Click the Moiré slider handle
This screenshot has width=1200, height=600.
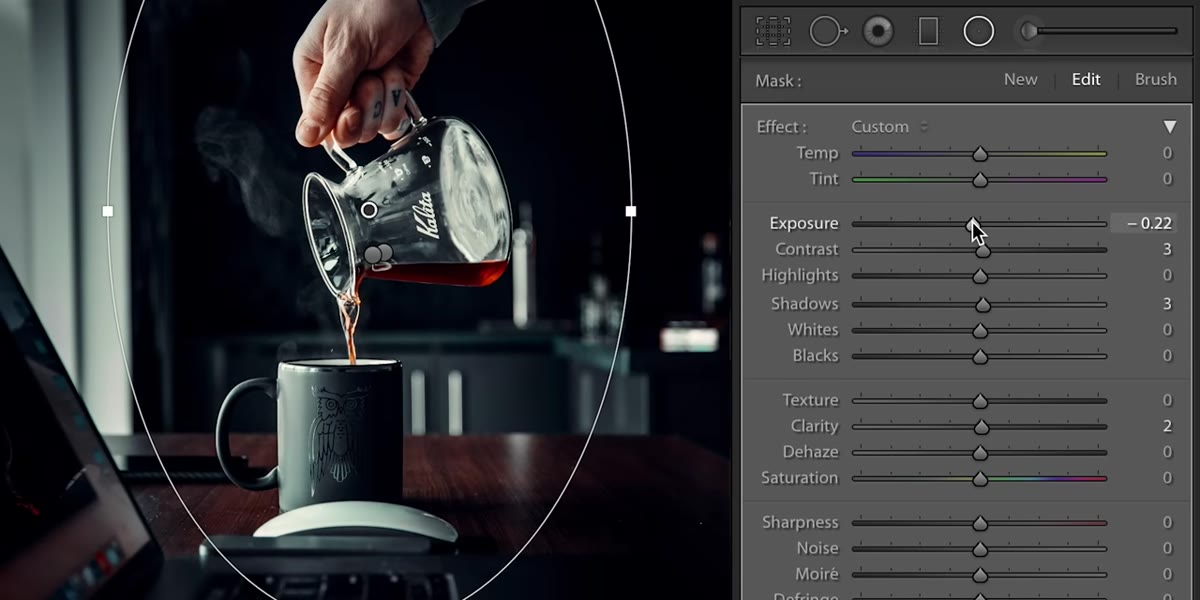(980, 575)
